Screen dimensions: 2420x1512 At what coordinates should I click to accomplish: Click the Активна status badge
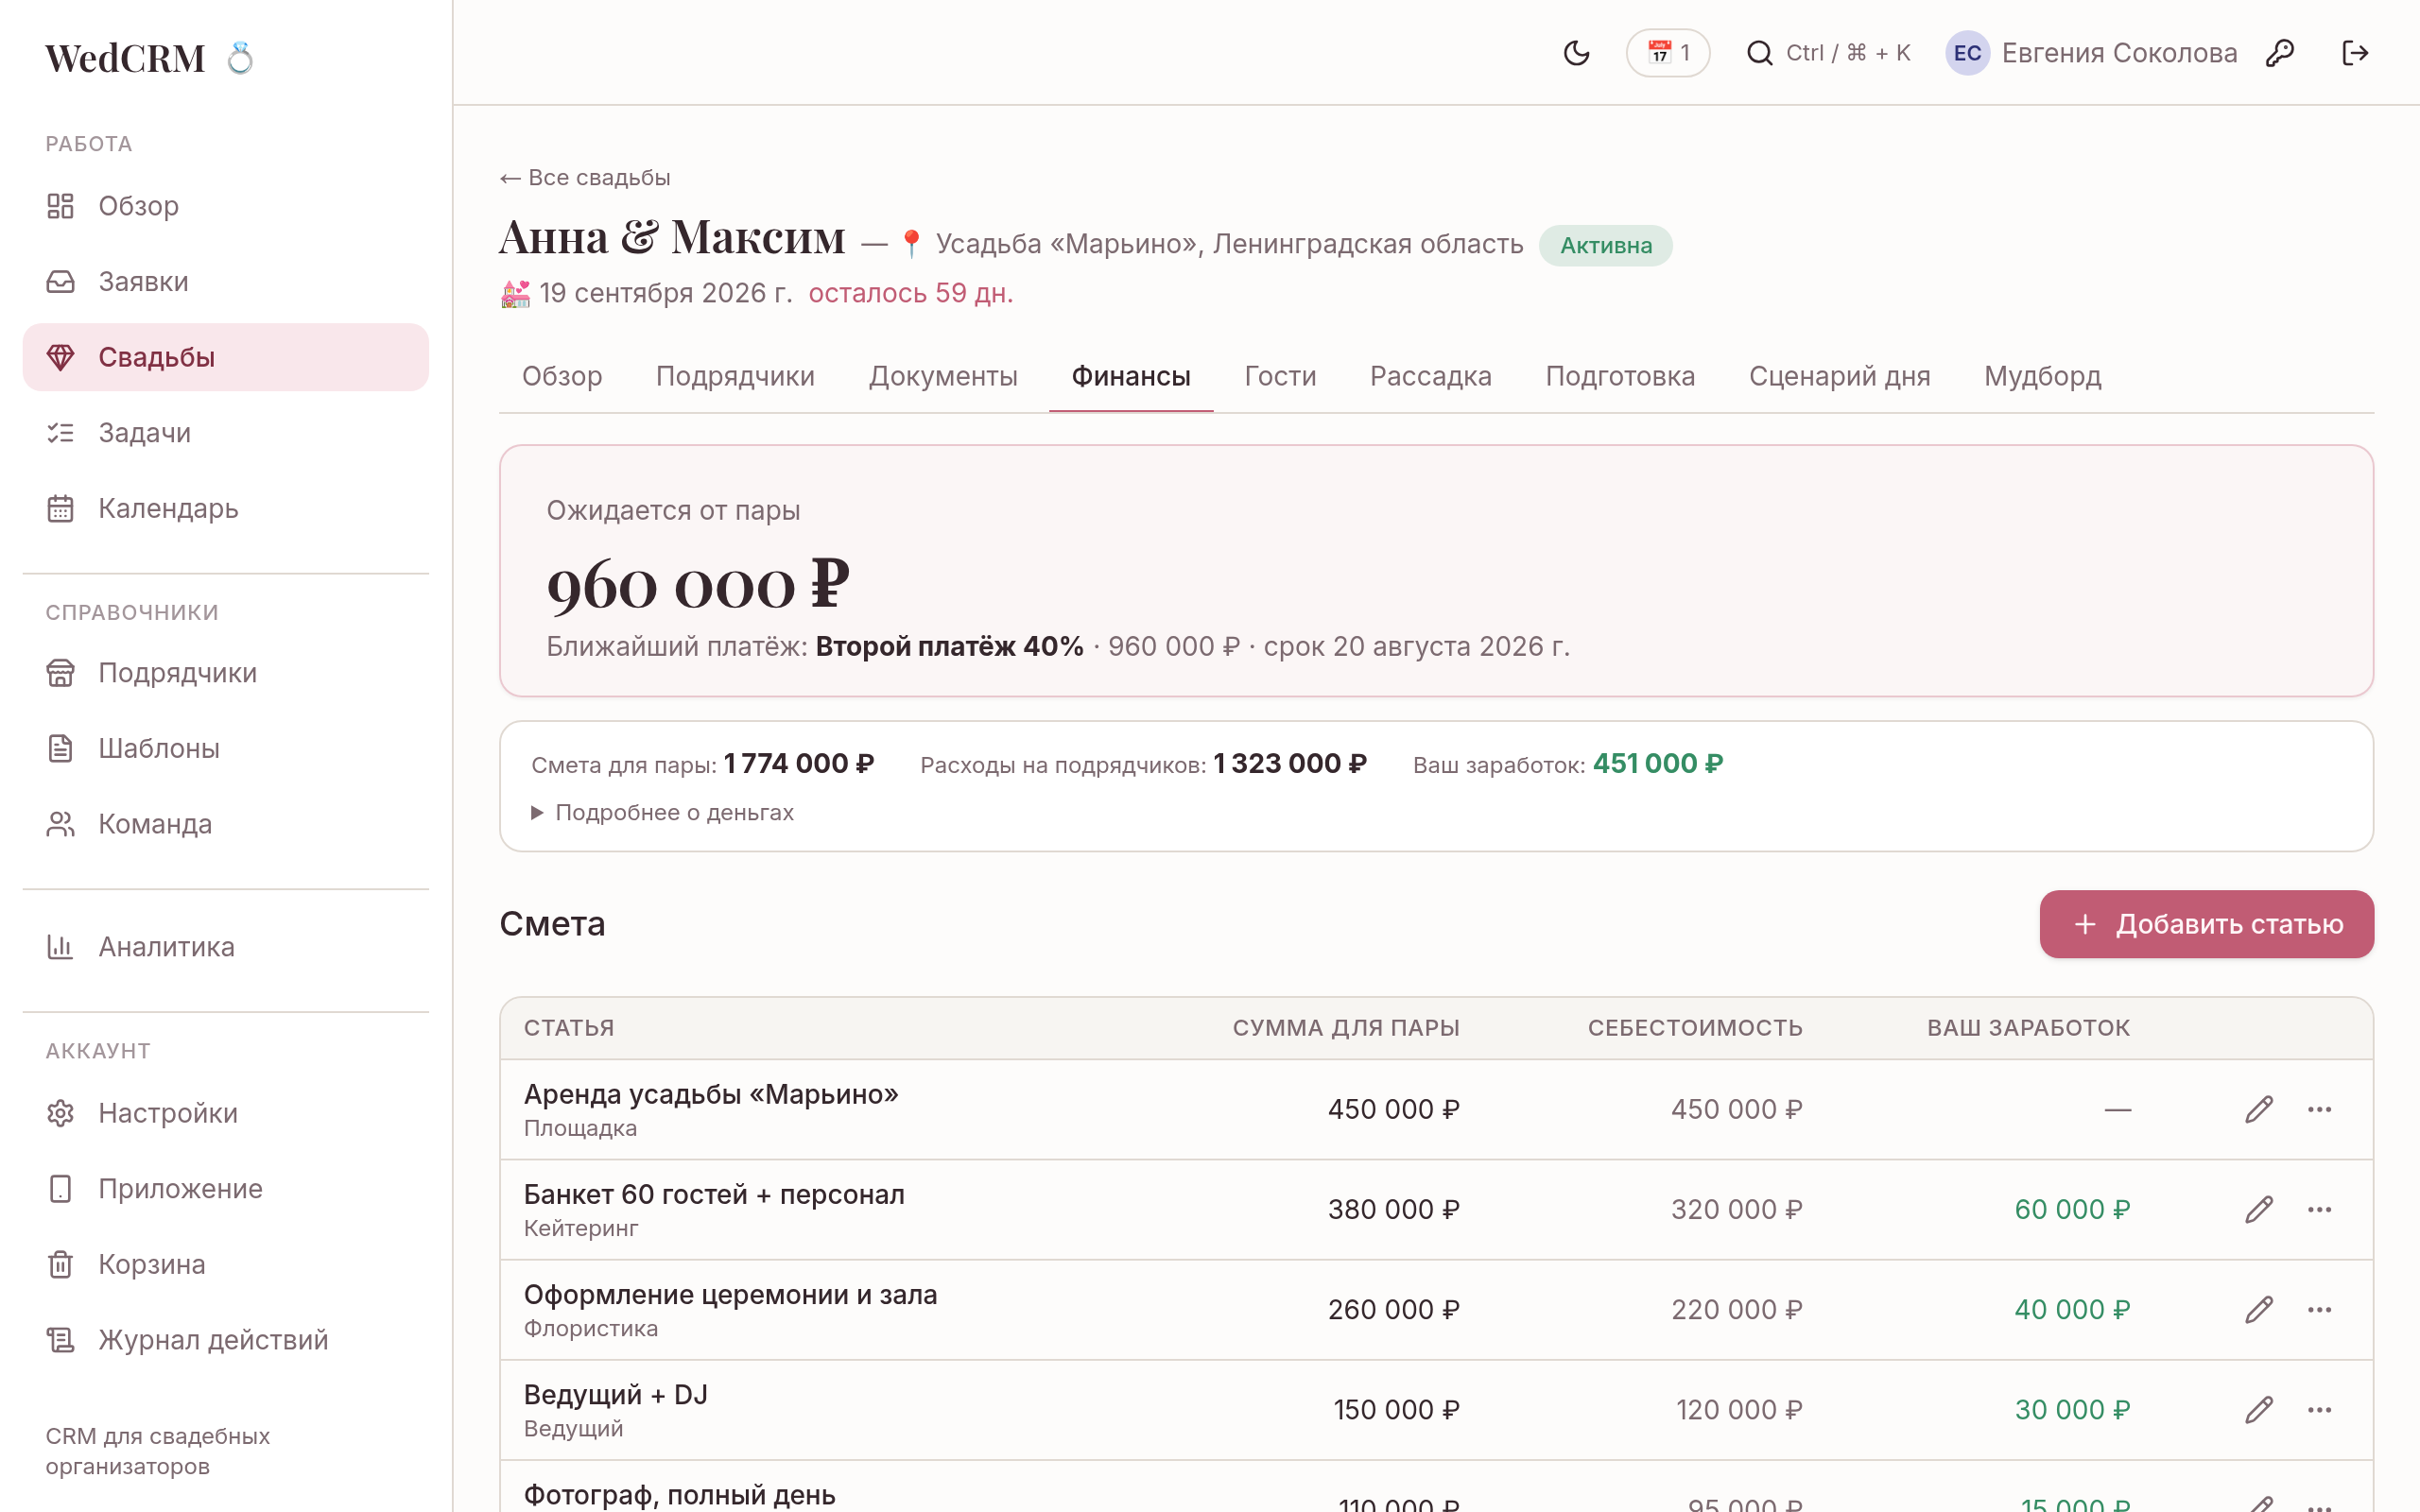(1605, 246)
